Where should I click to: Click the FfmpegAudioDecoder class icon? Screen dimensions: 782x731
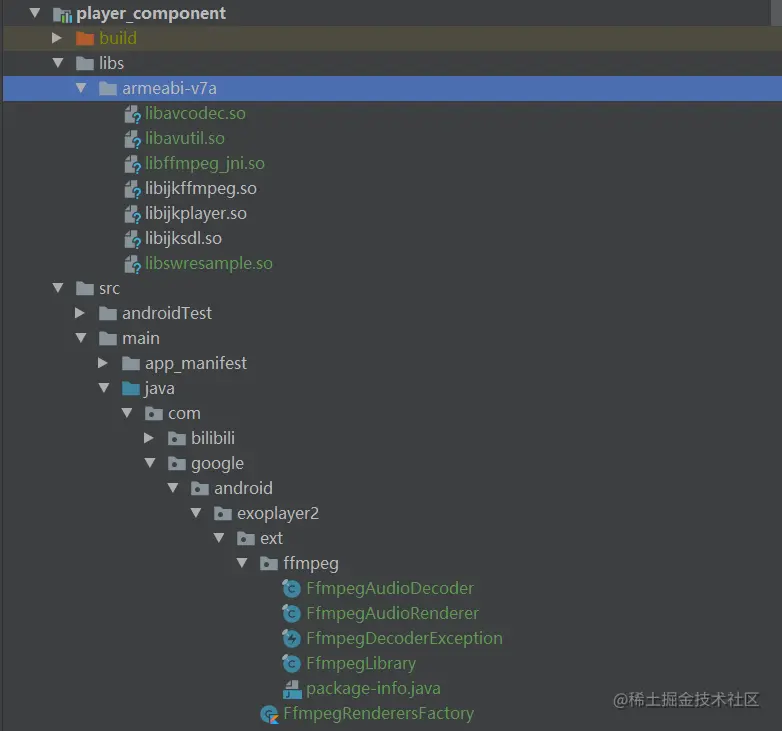pos(291,589)
